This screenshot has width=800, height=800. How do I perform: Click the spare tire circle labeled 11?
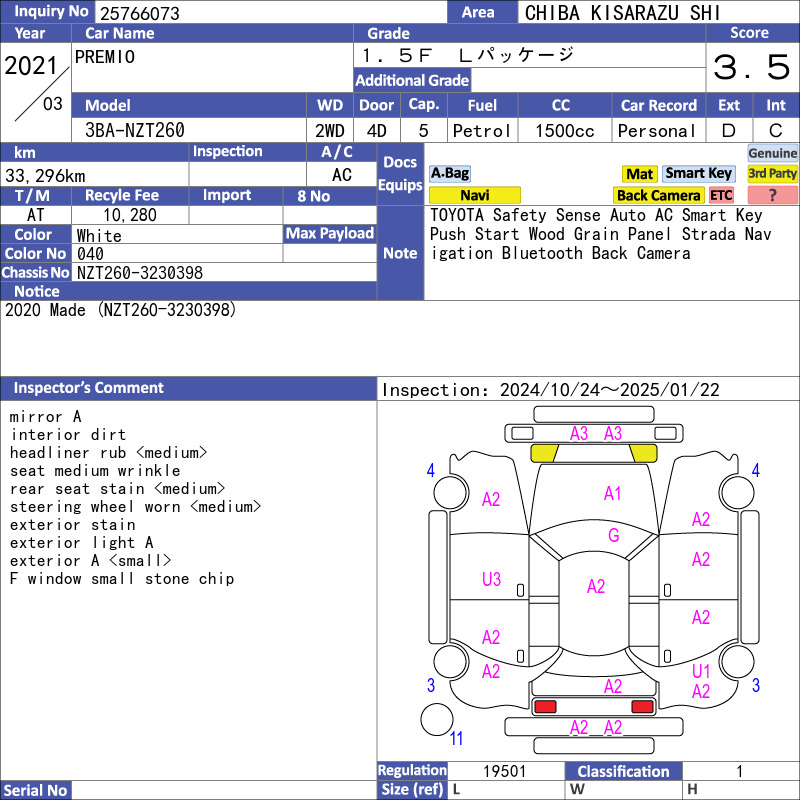pyautogui.click(x=438, y=720)
